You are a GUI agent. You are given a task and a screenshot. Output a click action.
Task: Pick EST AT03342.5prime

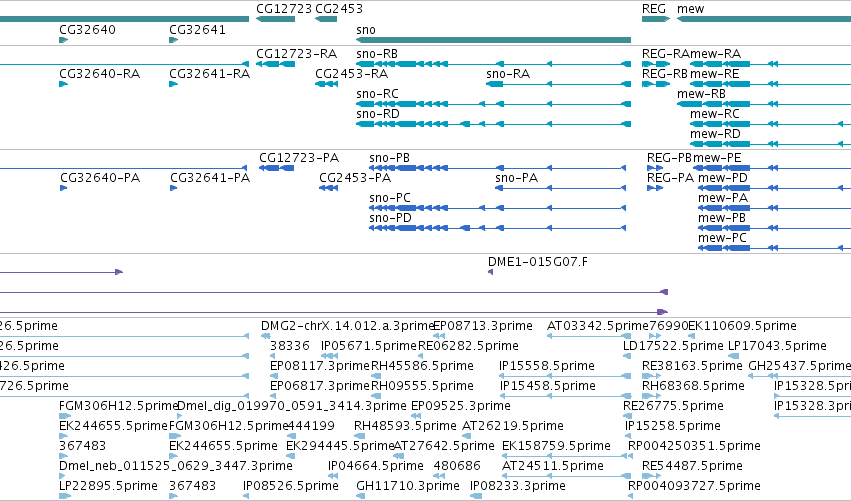click(x=598, y=326)
